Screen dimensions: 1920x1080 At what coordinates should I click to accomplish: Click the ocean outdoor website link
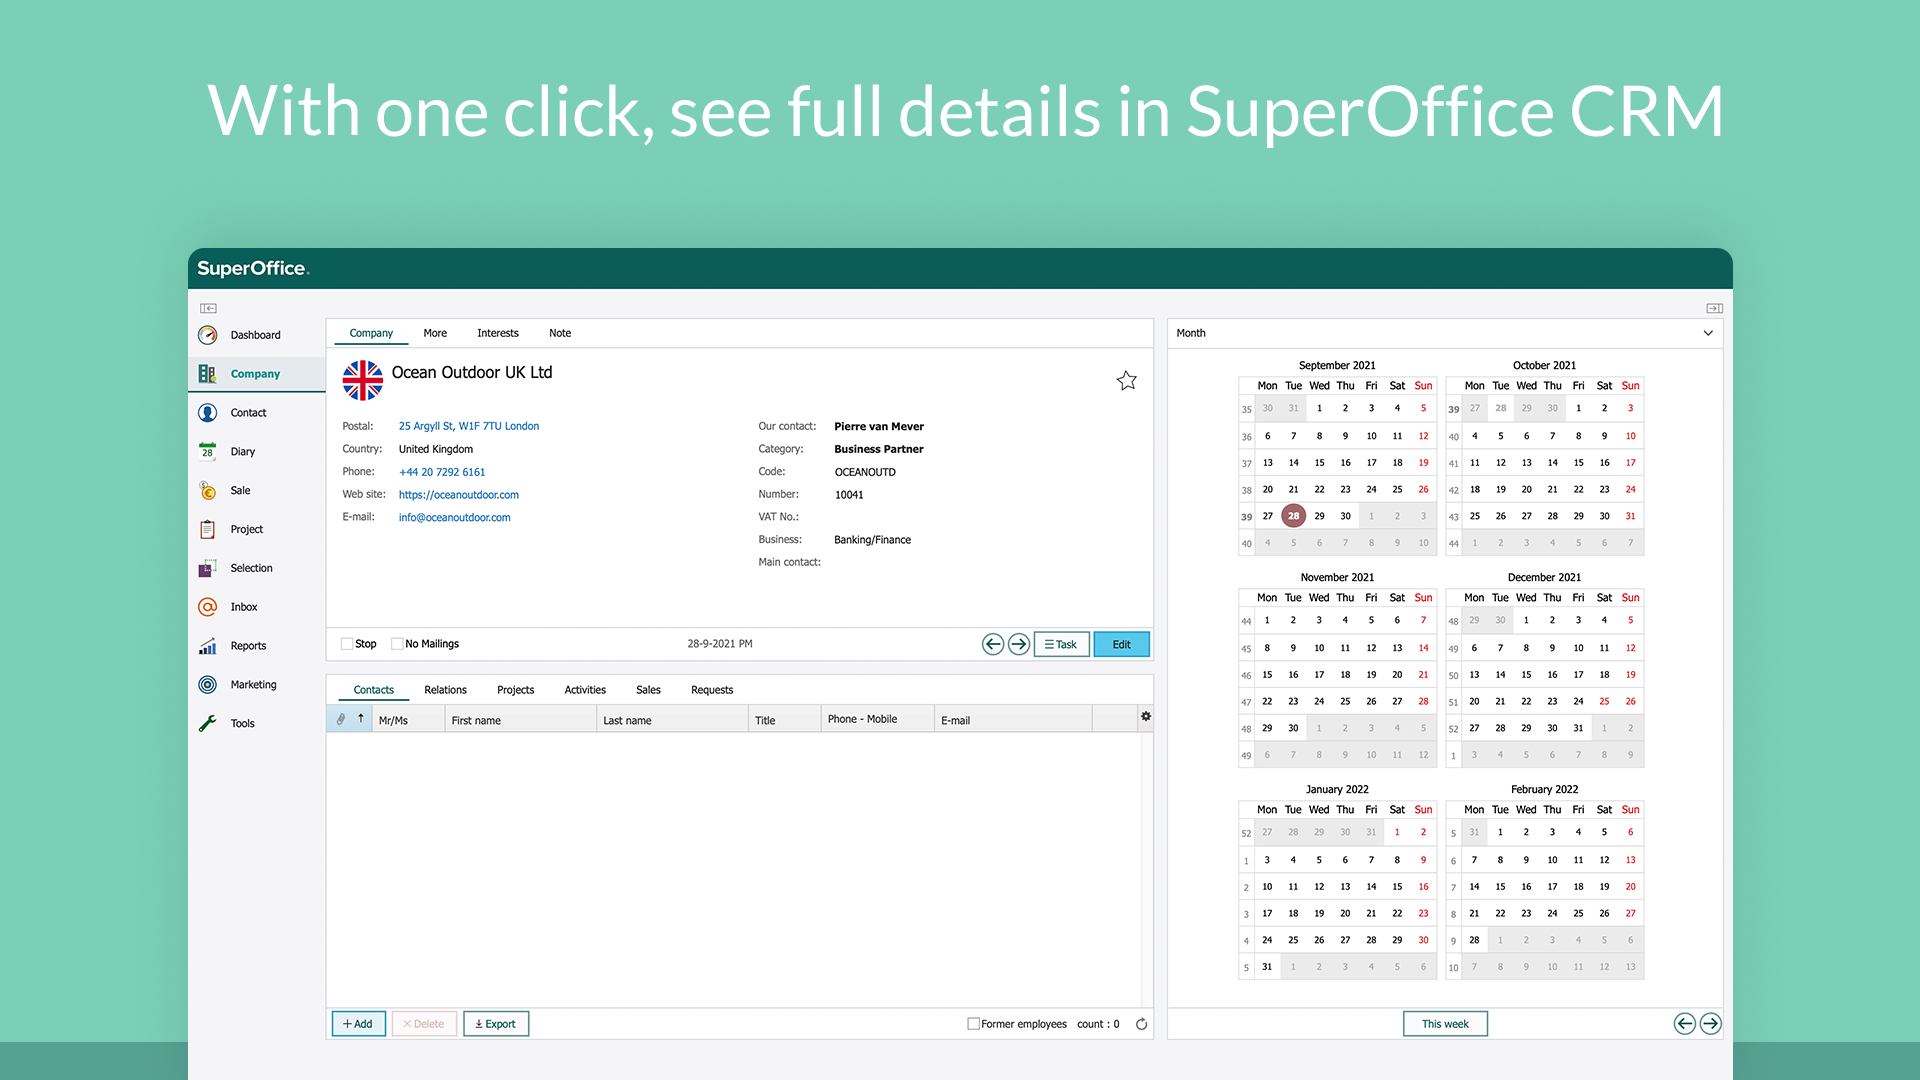[x=459, y=493]
